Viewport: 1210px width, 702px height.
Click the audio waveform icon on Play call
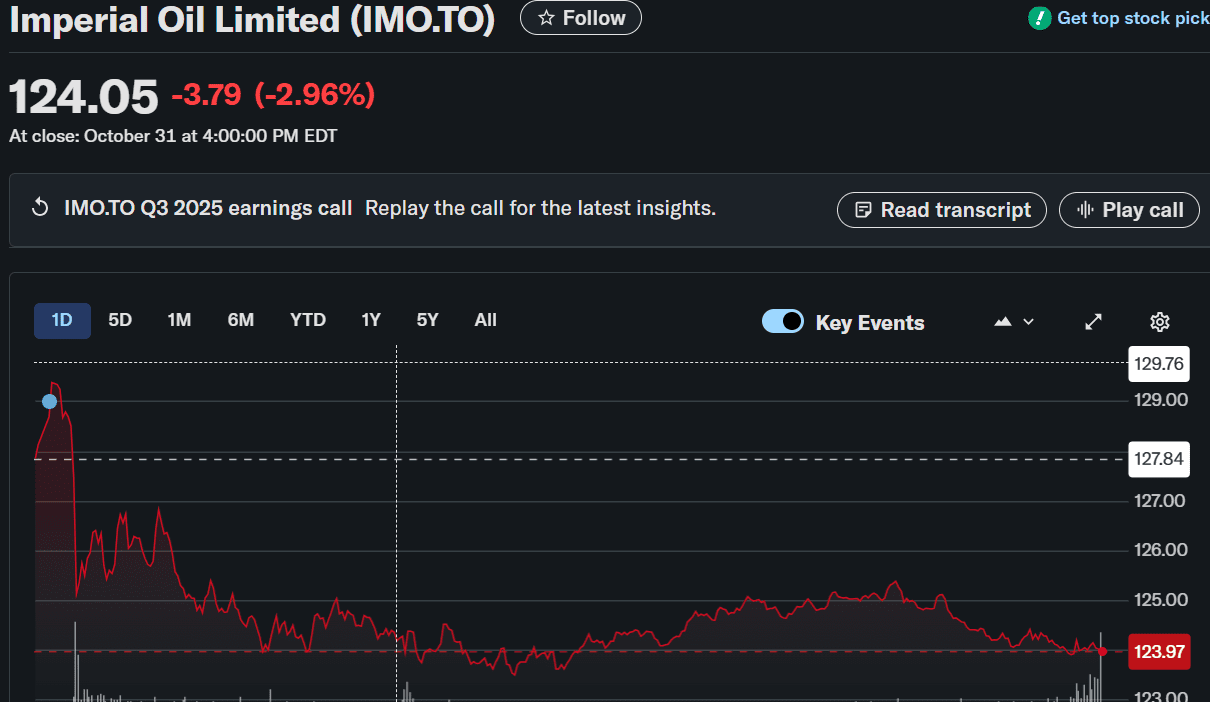click(x=1085, y=210)
